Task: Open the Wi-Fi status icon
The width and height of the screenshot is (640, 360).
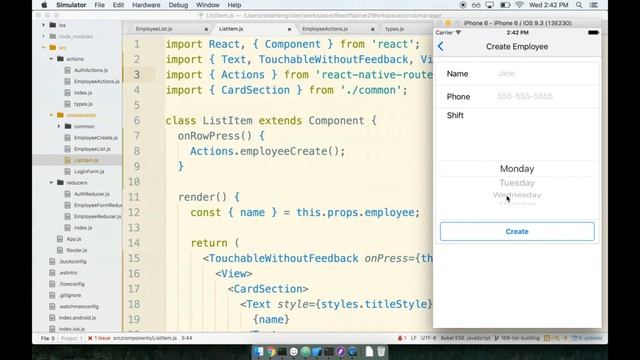Action: (519, 5)
